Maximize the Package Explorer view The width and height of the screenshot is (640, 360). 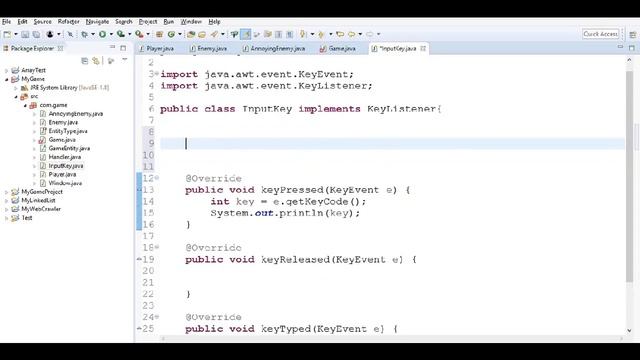[x=123, y=48]
